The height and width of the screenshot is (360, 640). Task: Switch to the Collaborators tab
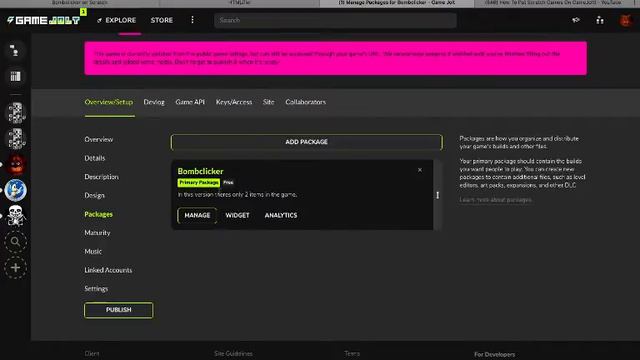tap(306, 102)
